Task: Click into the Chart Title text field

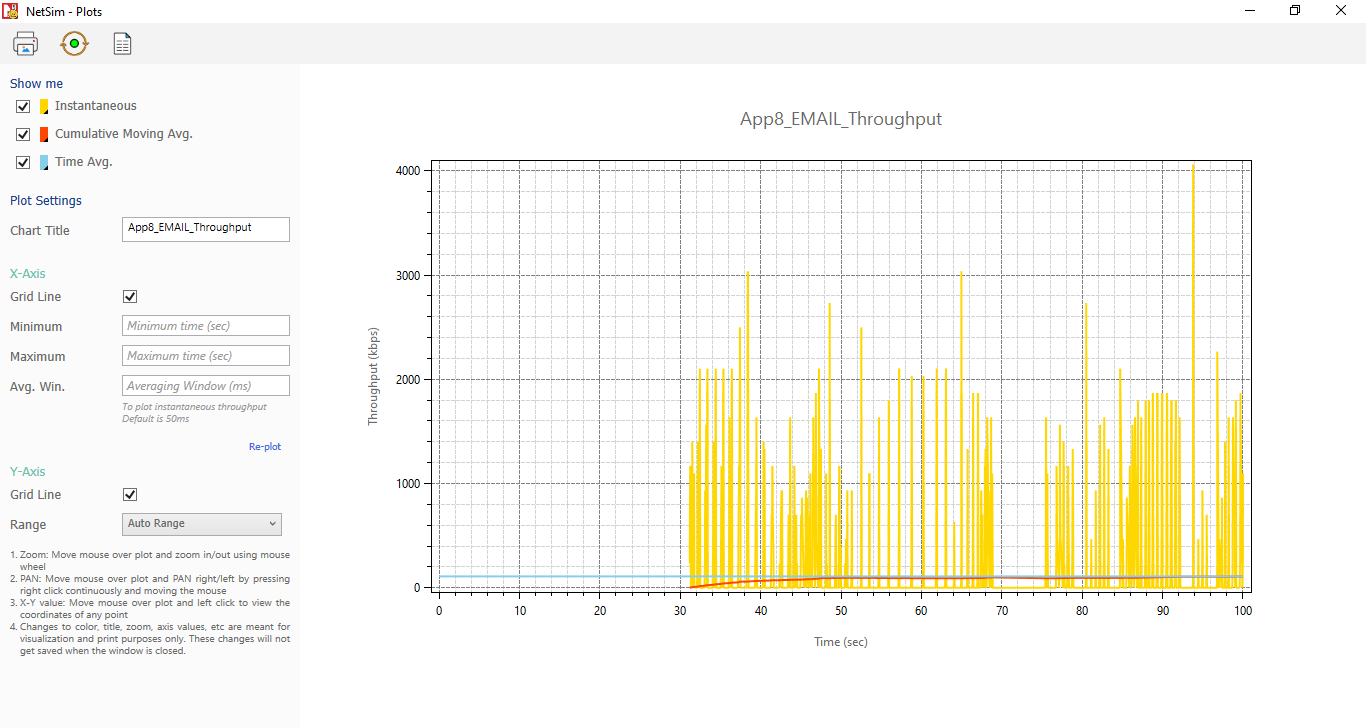Action: pyautogui.click(x=205, y=229)
